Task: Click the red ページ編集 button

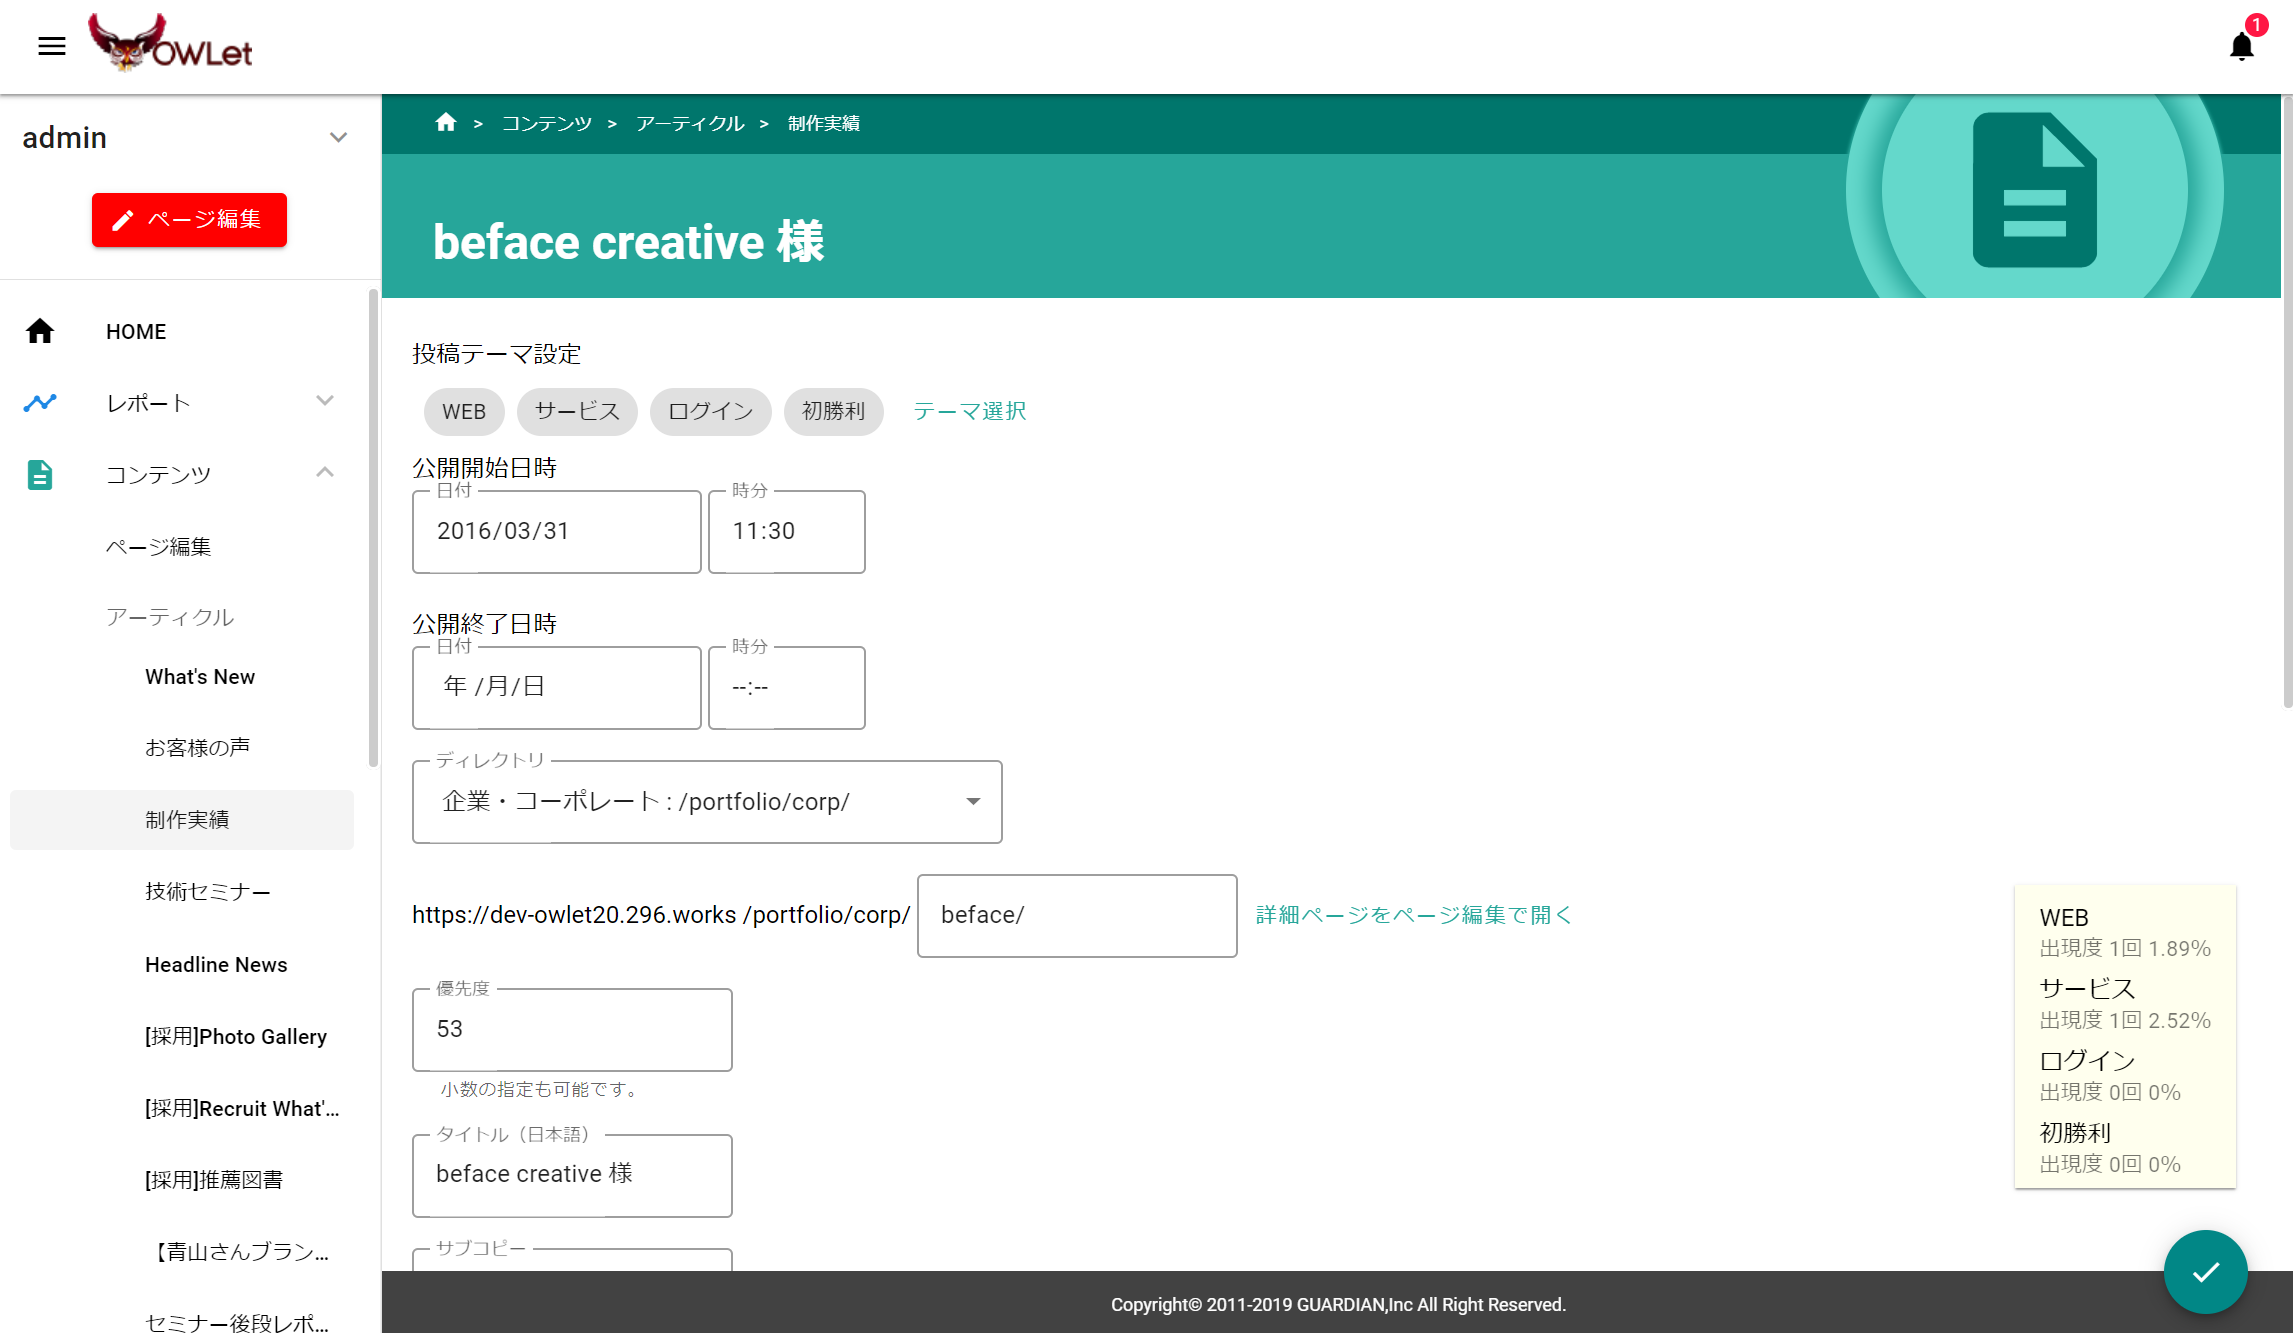Action: 189,220
